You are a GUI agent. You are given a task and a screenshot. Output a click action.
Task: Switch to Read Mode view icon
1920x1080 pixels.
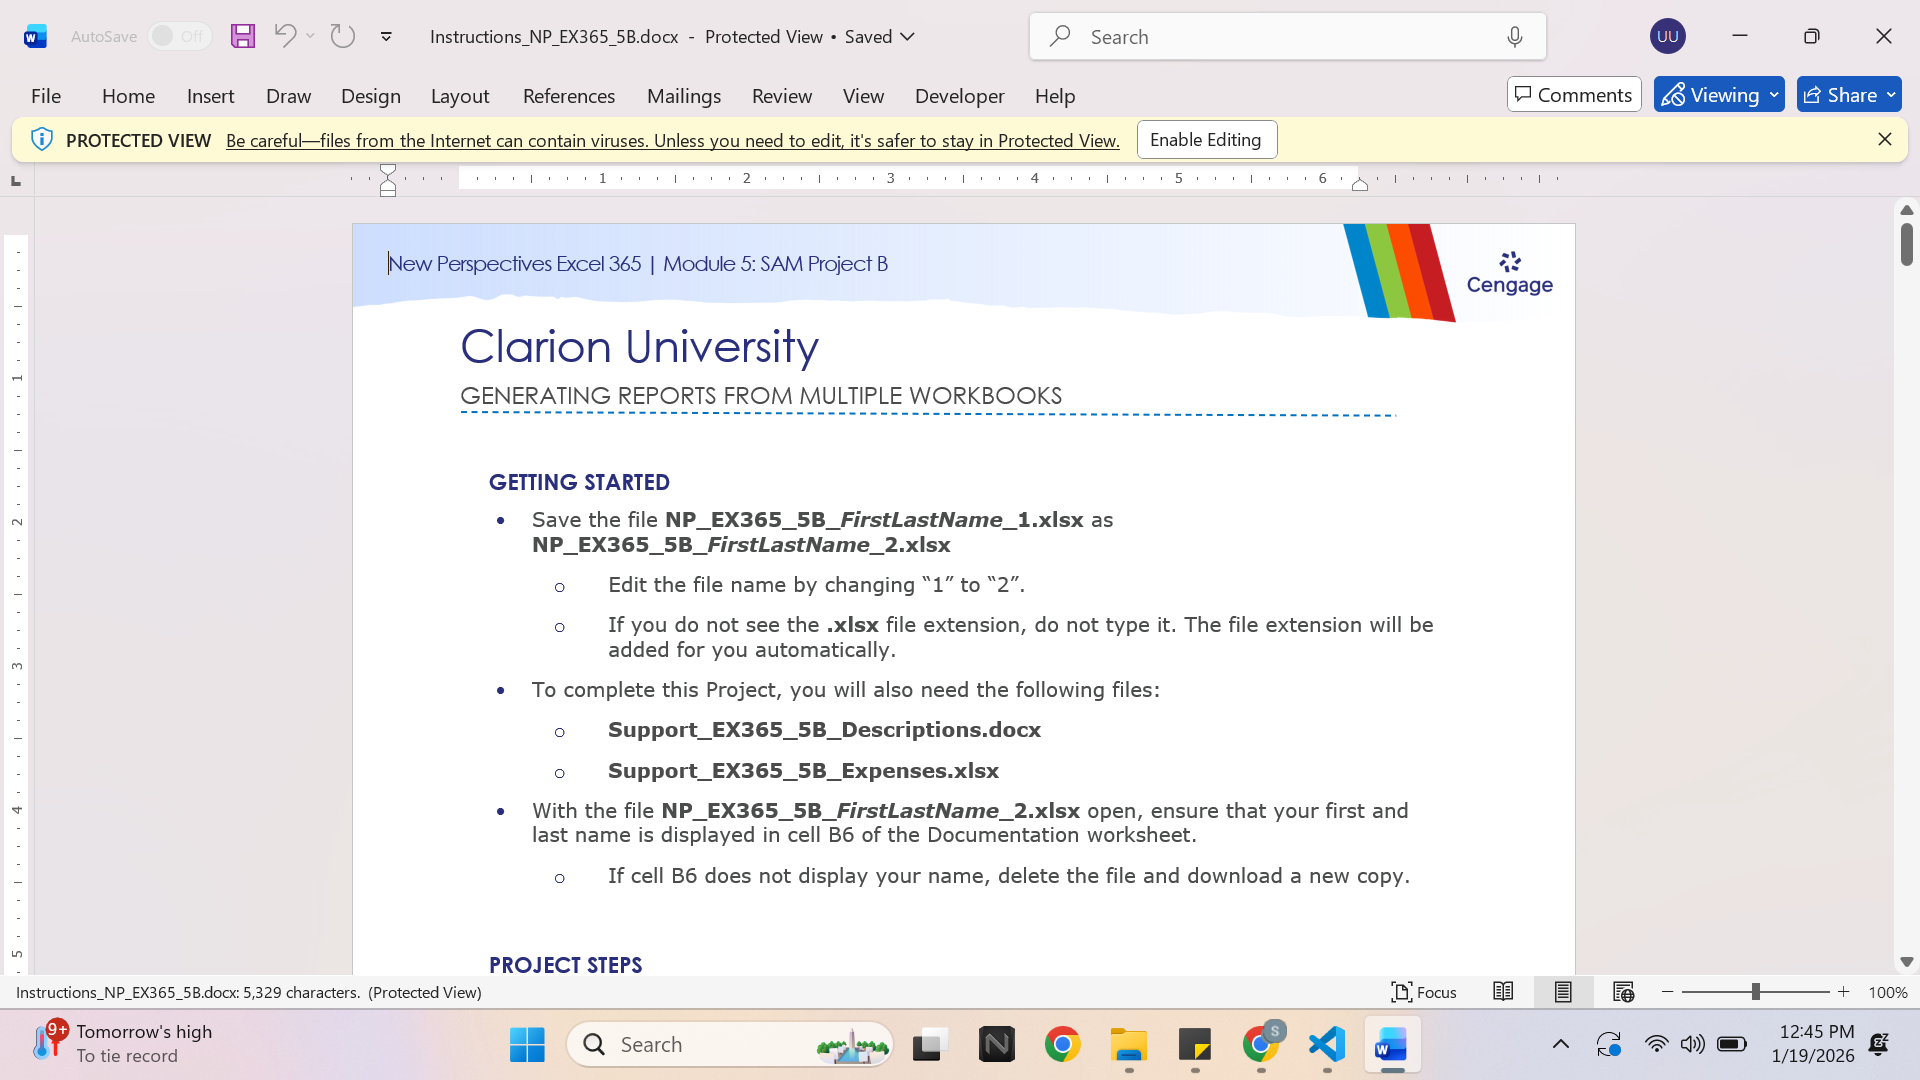[x=1503, y=992]
